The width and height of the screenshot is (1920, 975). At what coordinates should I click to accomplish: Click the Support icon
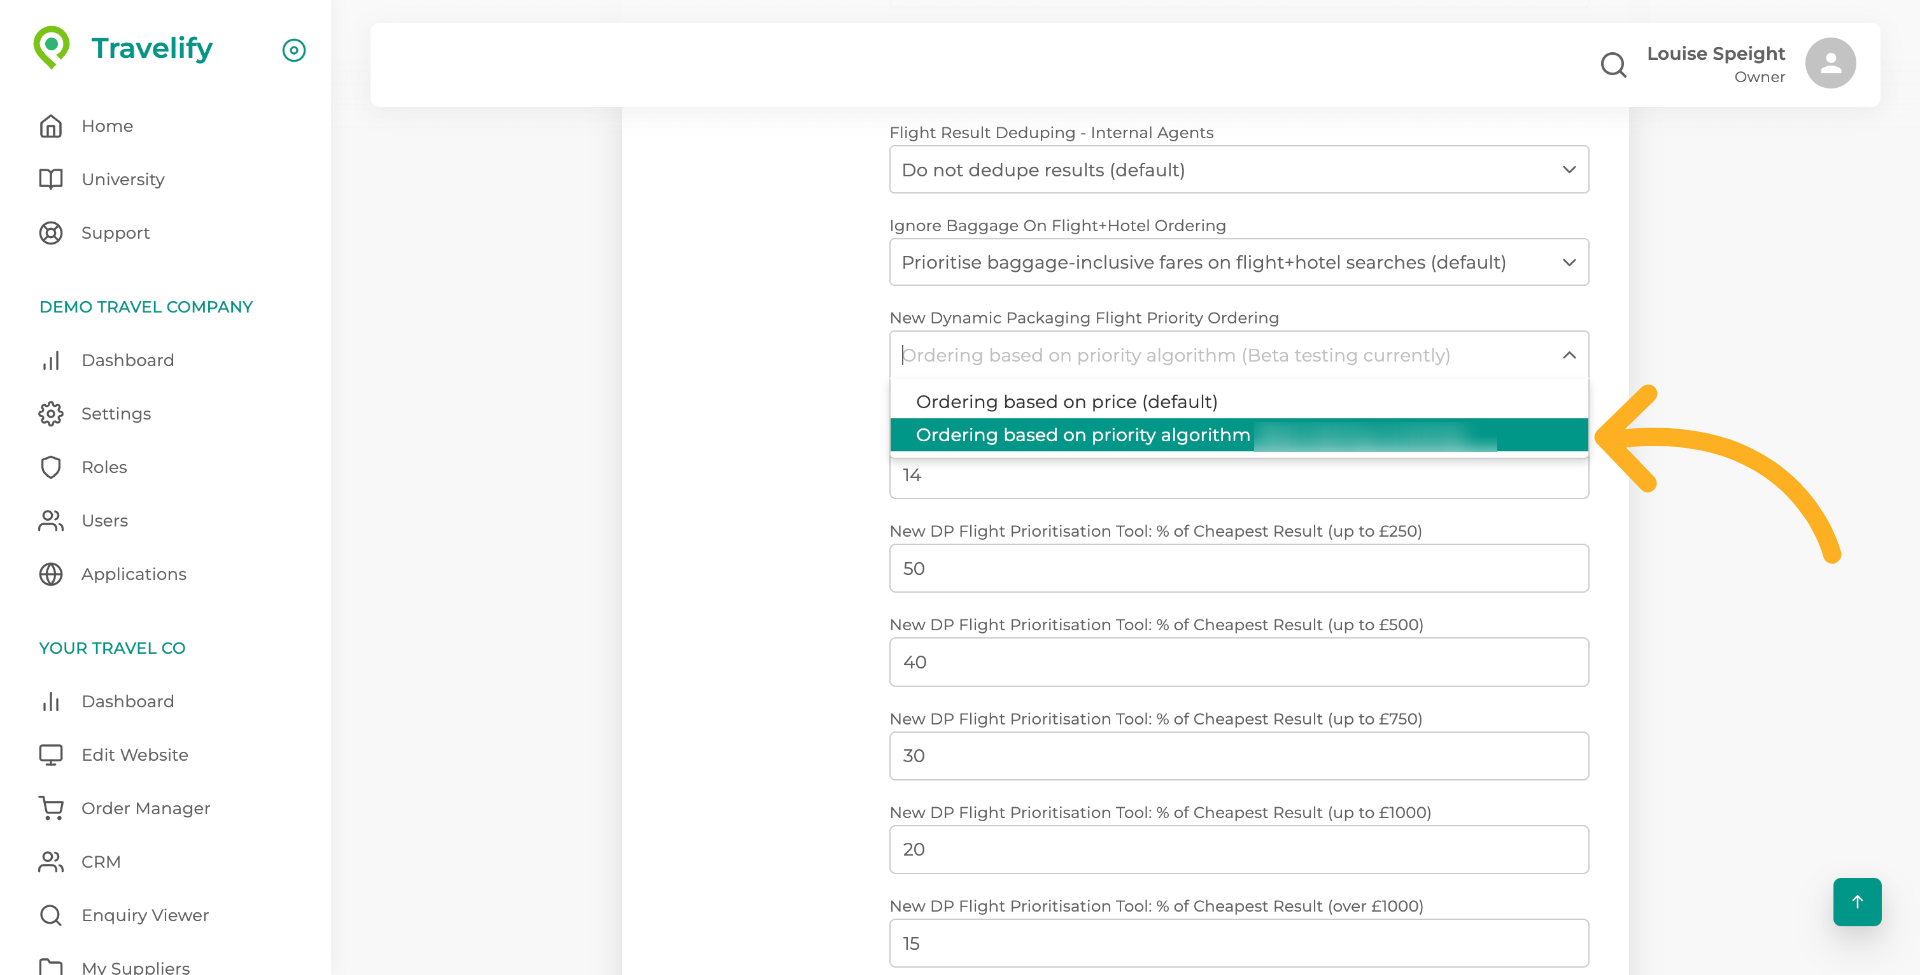pos(51,233)
